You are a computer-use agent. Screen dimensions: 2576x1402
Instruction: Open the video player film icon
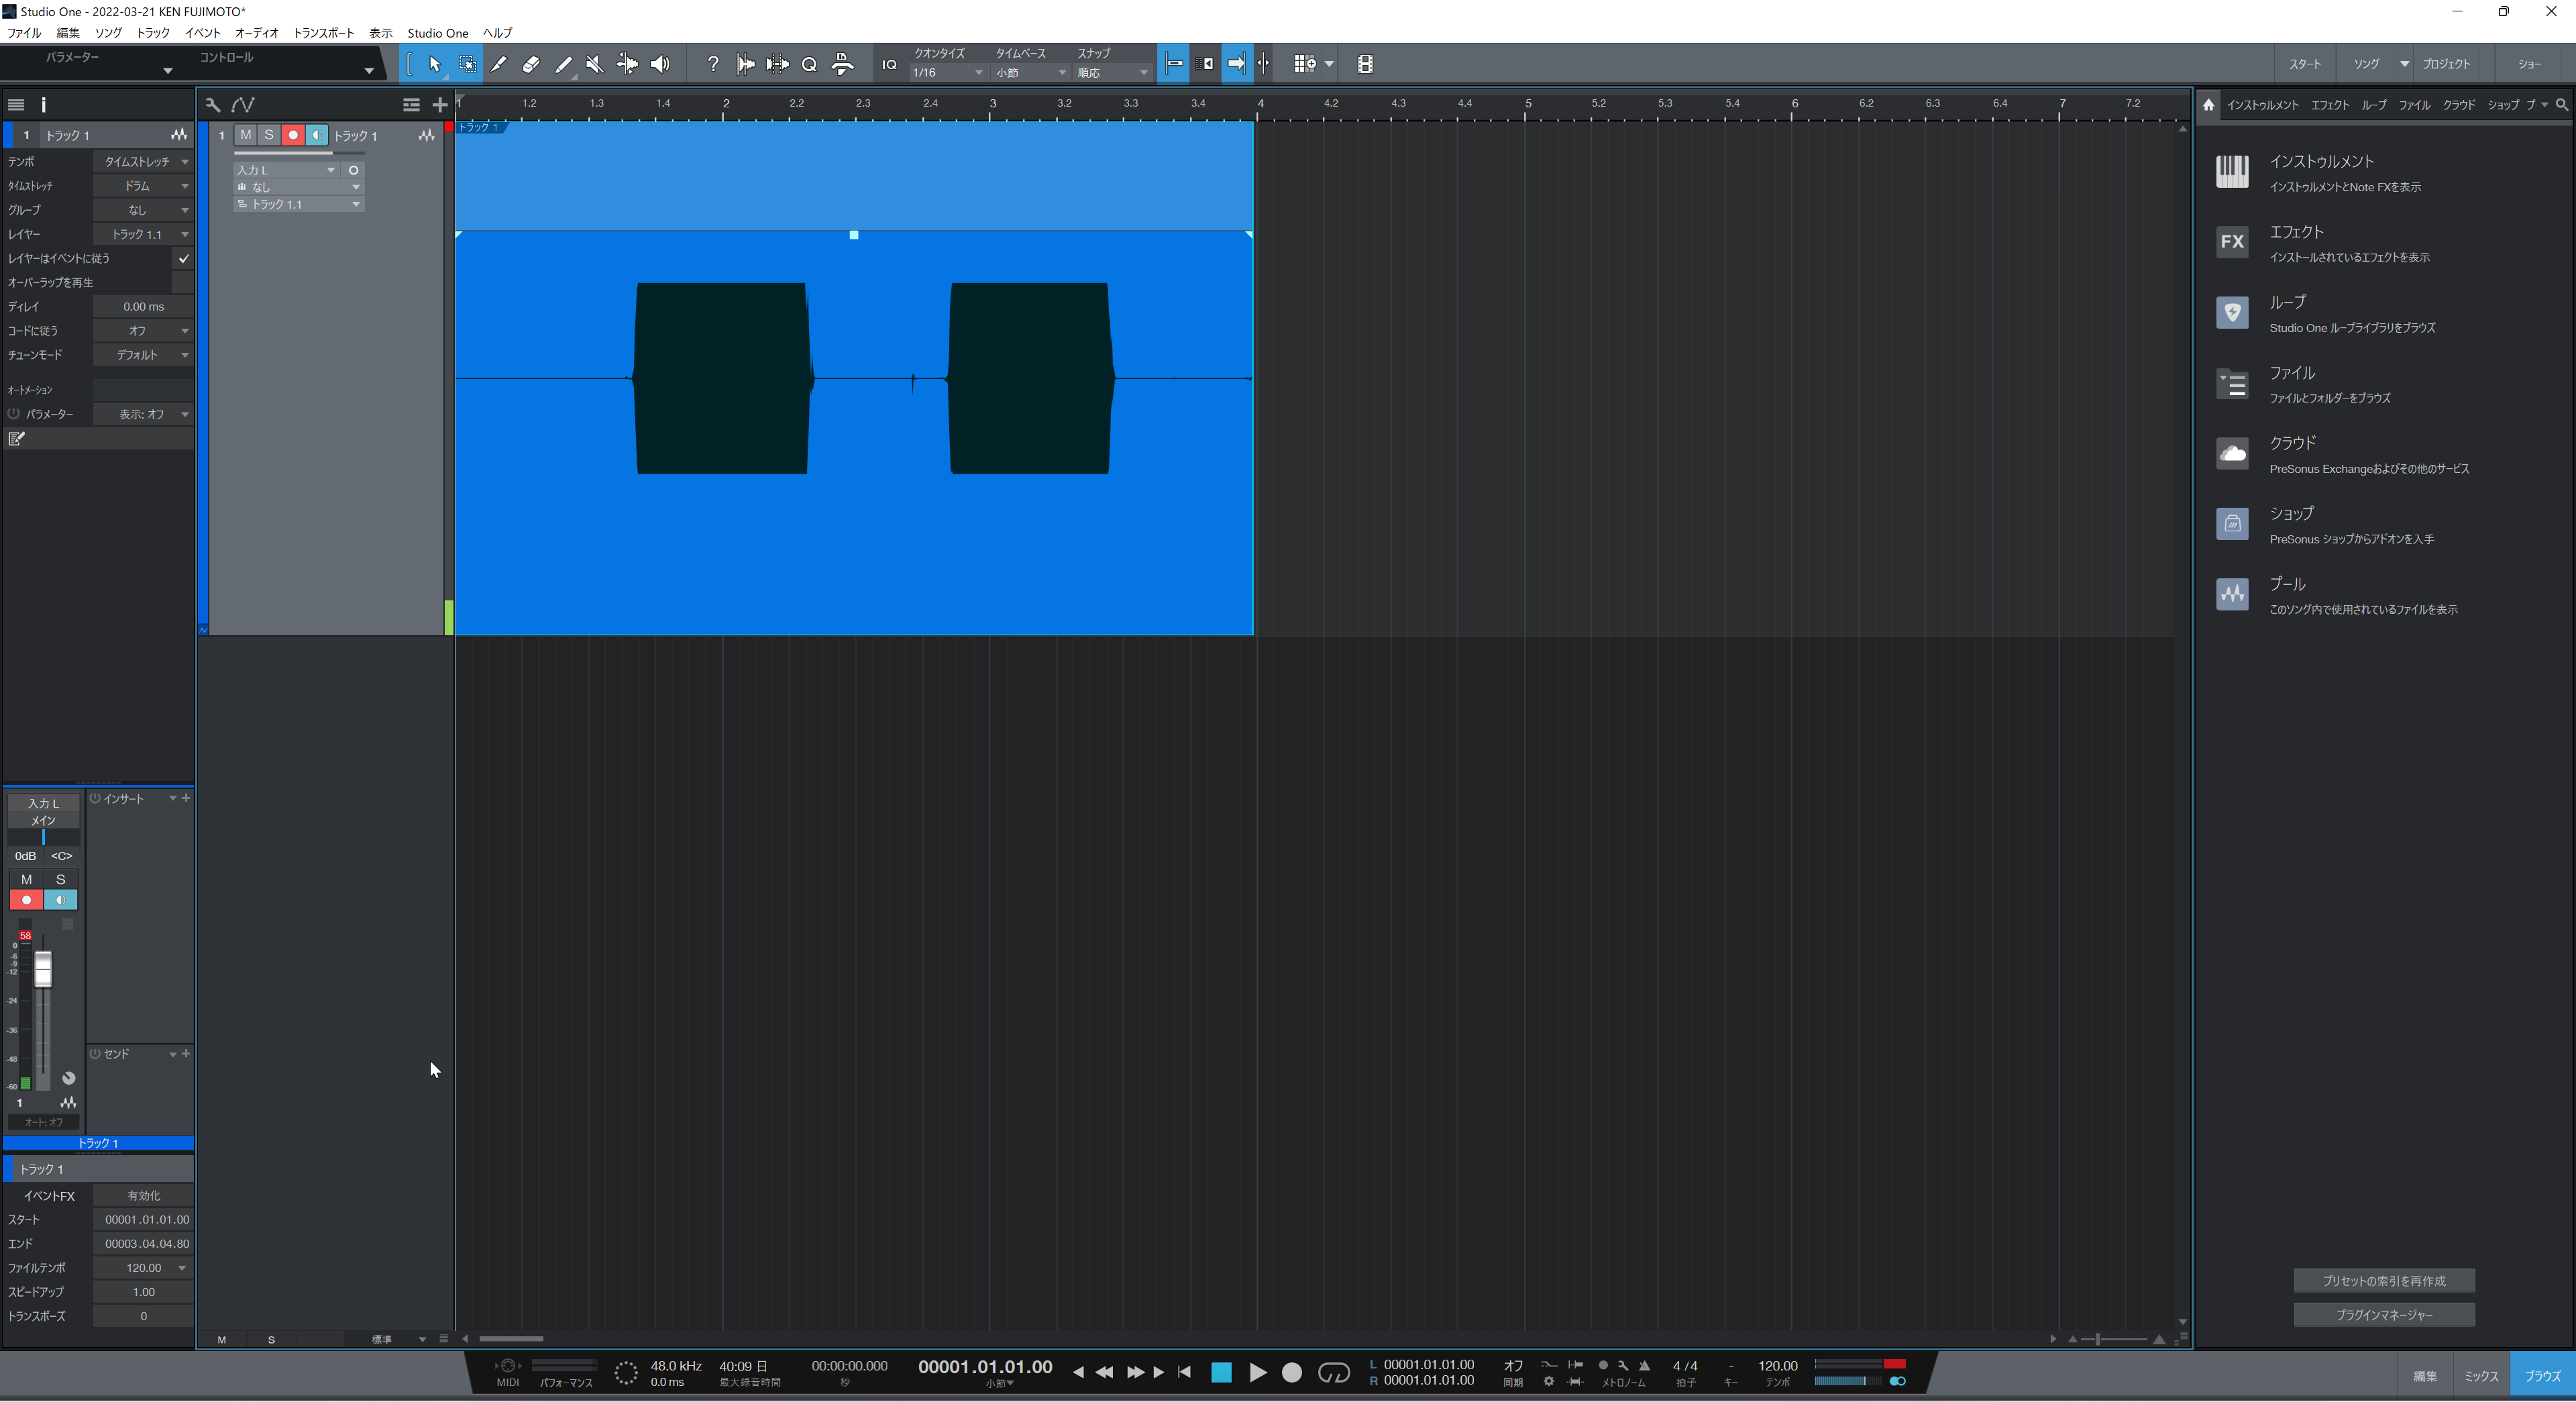click(x=1365, y=64)
